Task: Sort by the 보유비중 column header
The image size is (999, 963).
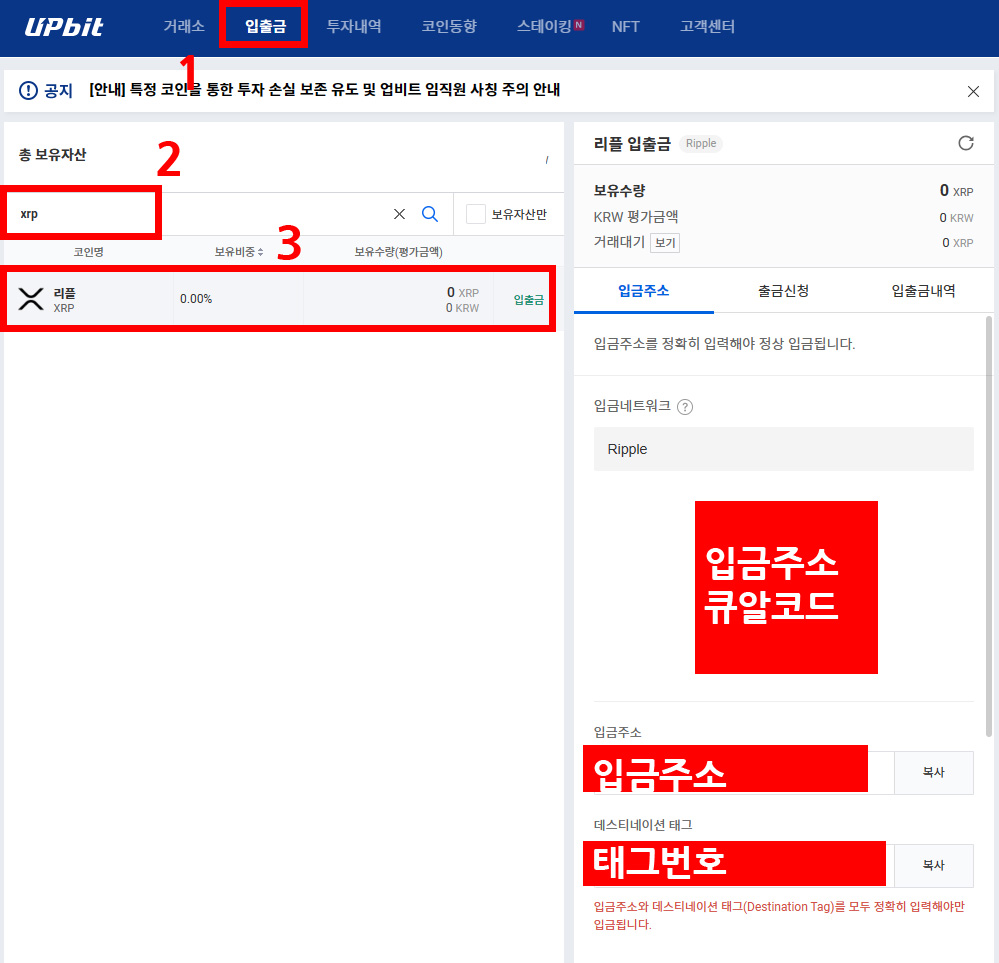Action: (239, 252)
